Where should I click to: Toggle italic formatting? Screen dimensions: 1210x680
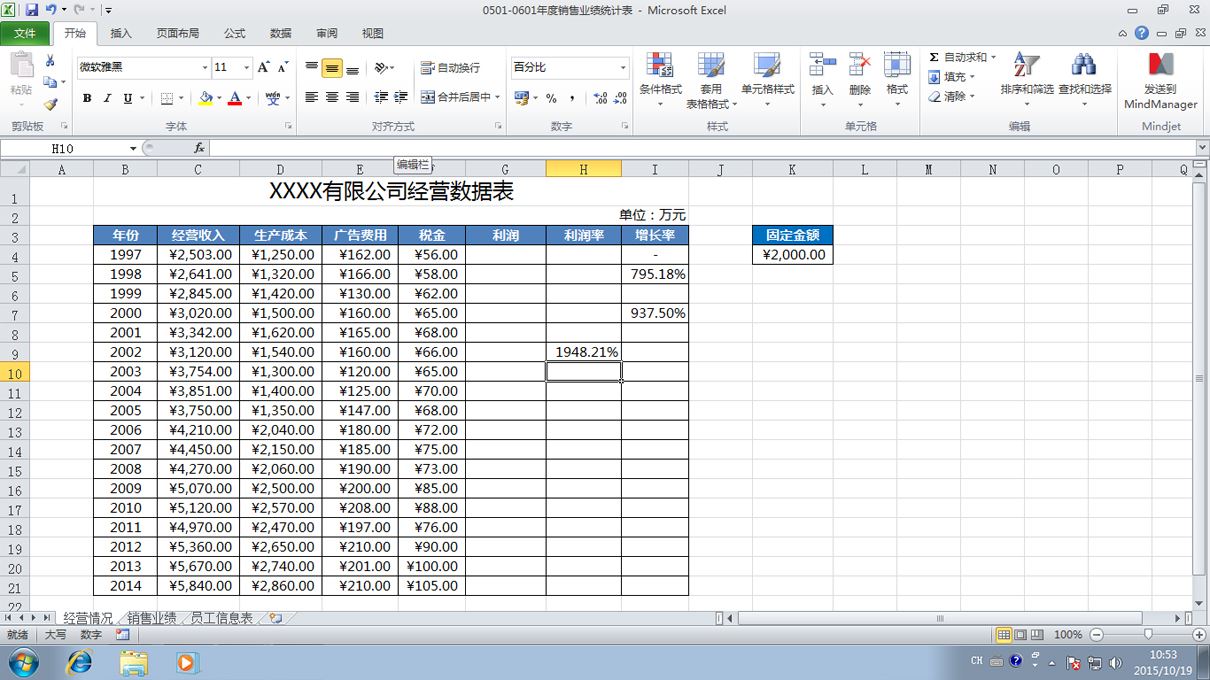click(107, 98)
